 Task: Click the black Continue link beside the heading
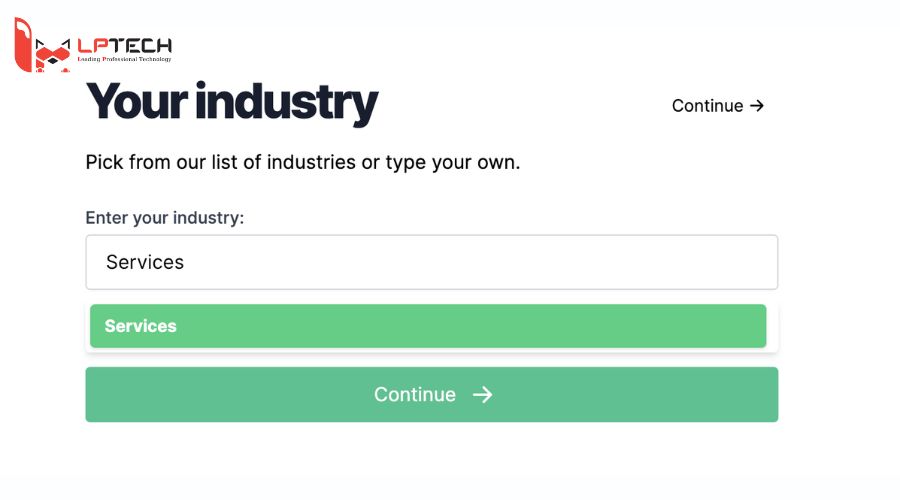point(707,106)
